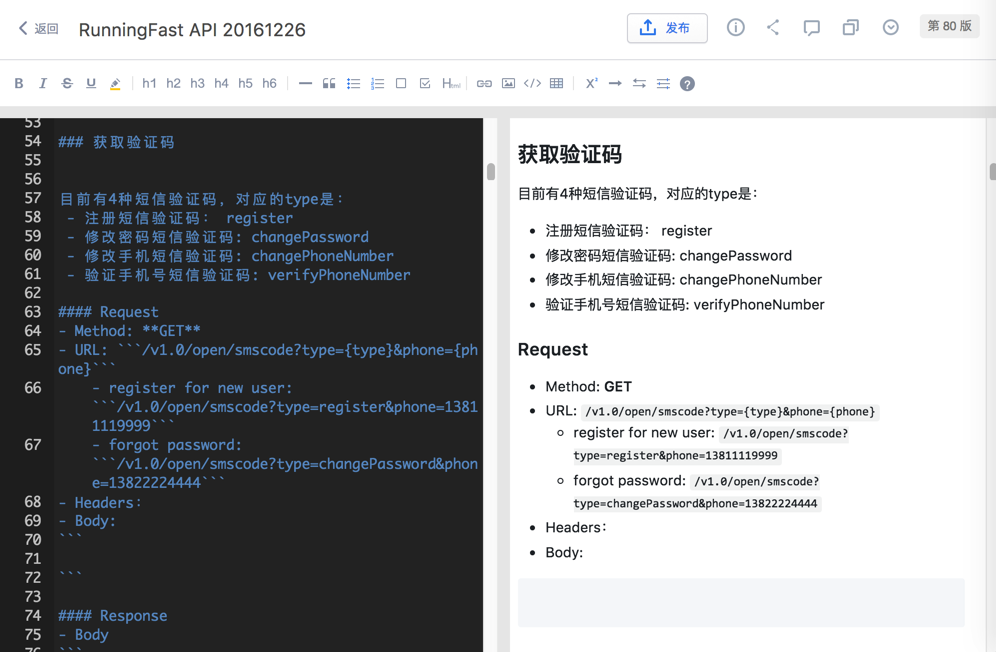
Task: Open the circled chevron dropdown
Action: click(x=891, y=27)
